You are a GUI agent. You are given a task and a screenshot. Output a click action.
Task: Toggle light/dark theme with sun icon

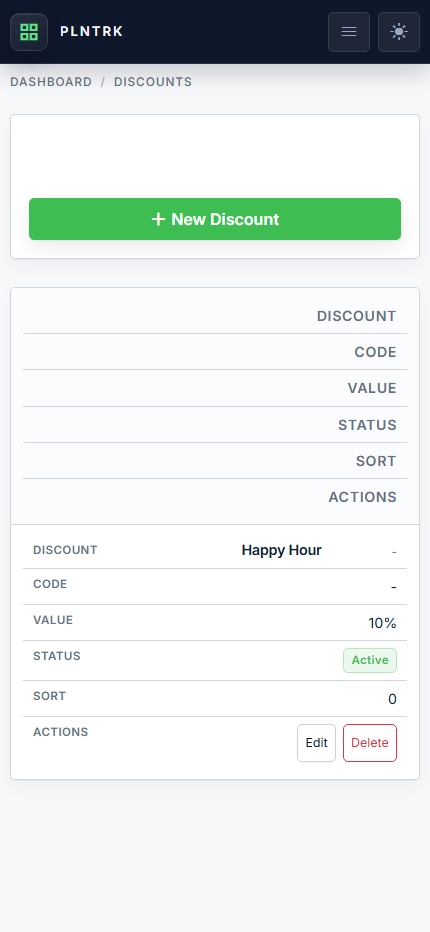tap(399, 32)
